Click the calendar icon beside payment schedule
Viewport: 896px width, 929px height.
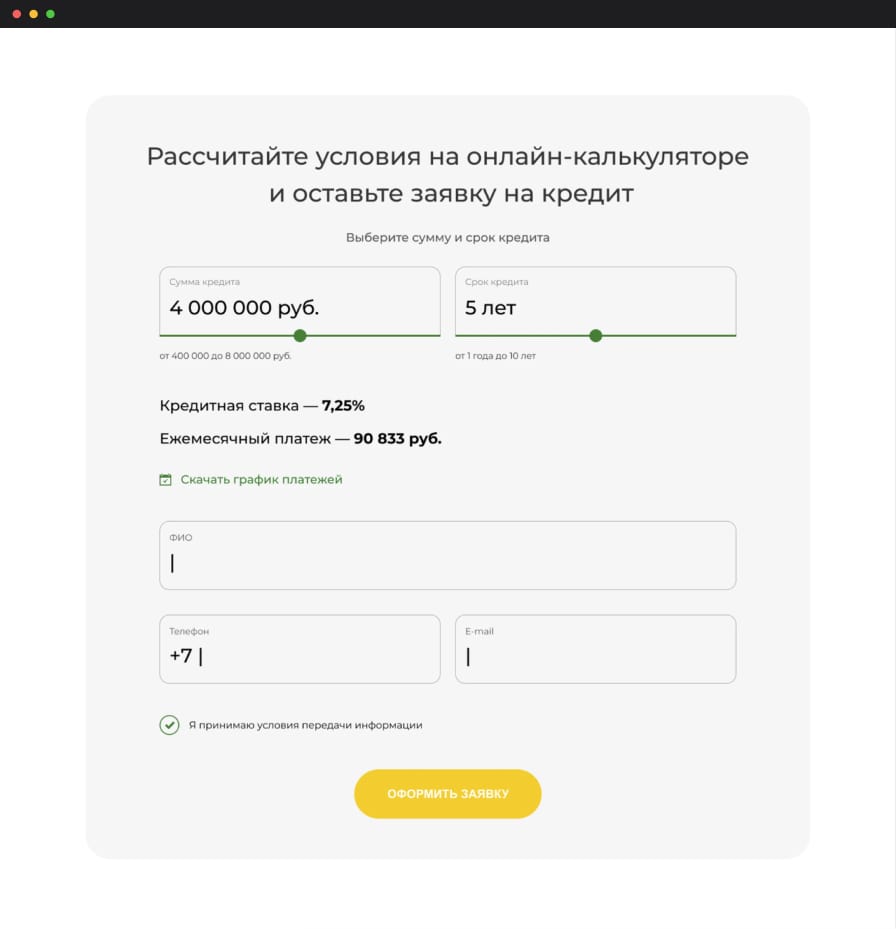[166, 480]
